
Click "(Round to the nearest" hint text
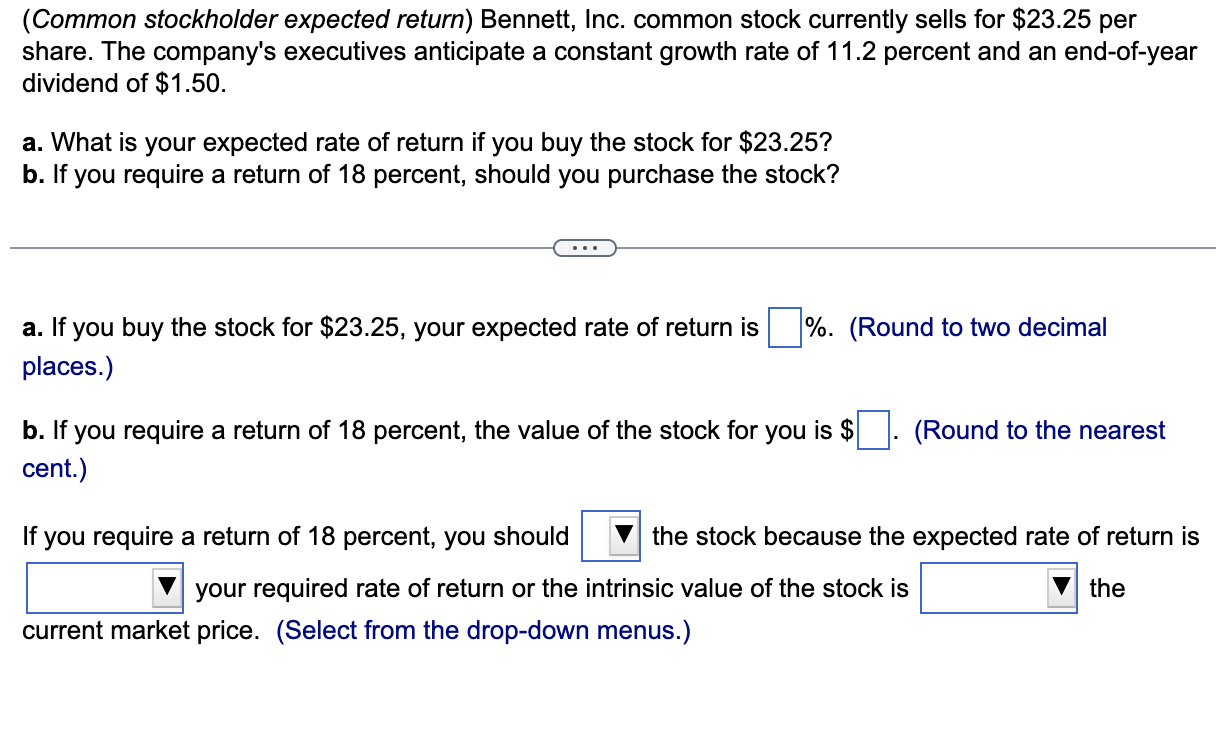click(1040, 430)
